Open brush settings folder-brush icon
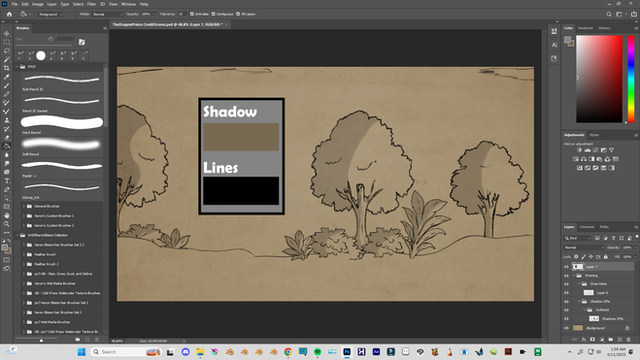 coord(82,42)
